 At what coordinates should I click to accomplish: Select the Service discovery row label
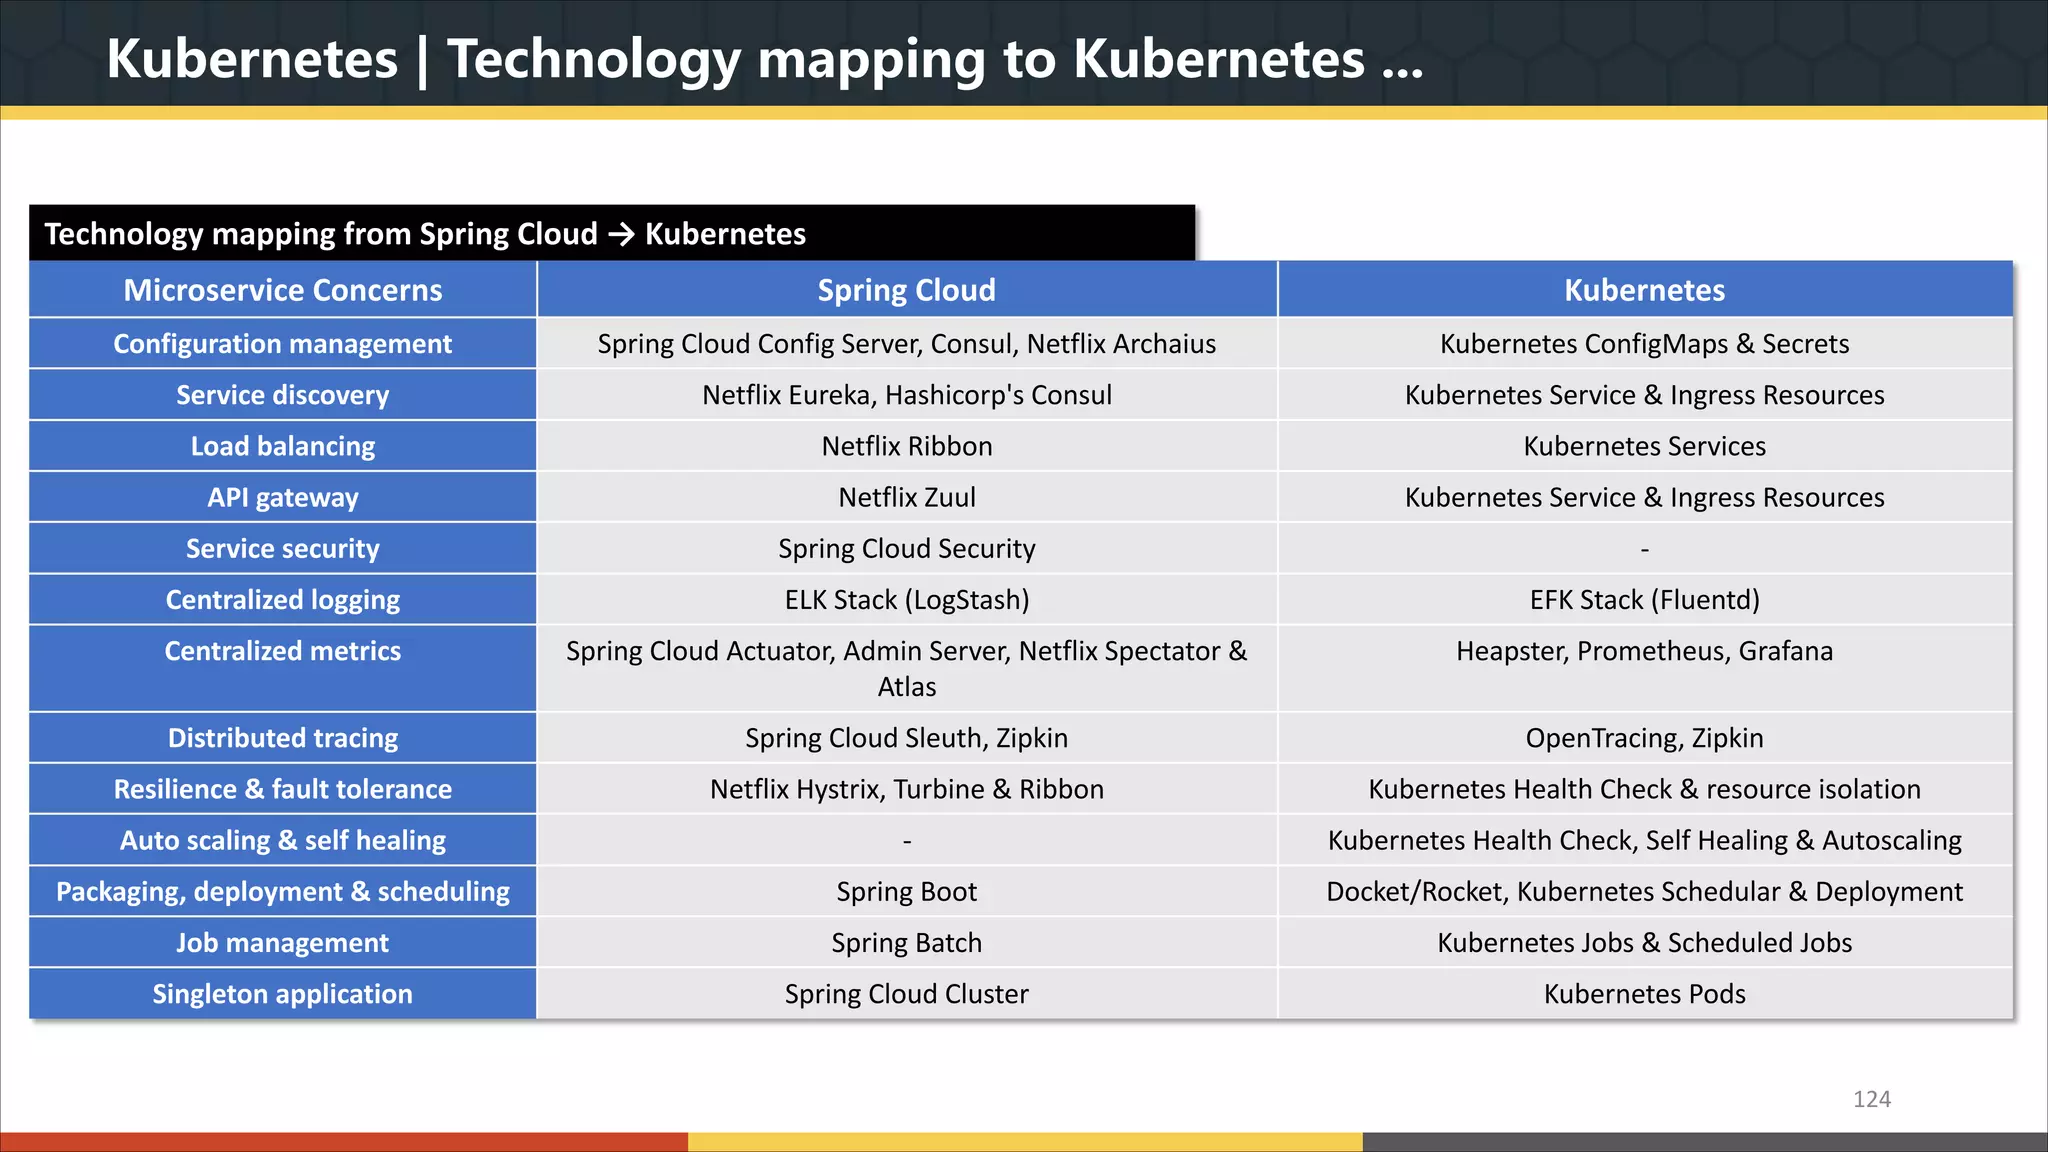pos(283,395)
